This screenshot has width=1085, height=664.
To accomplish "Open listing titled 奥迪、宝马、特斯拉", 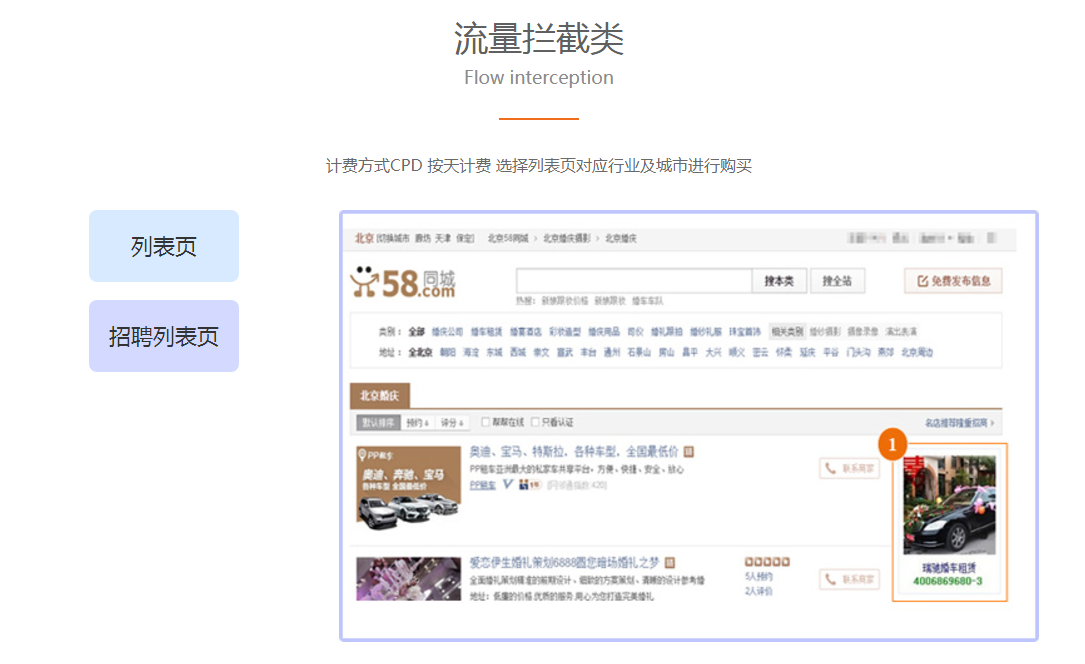I will click(574, 452).
